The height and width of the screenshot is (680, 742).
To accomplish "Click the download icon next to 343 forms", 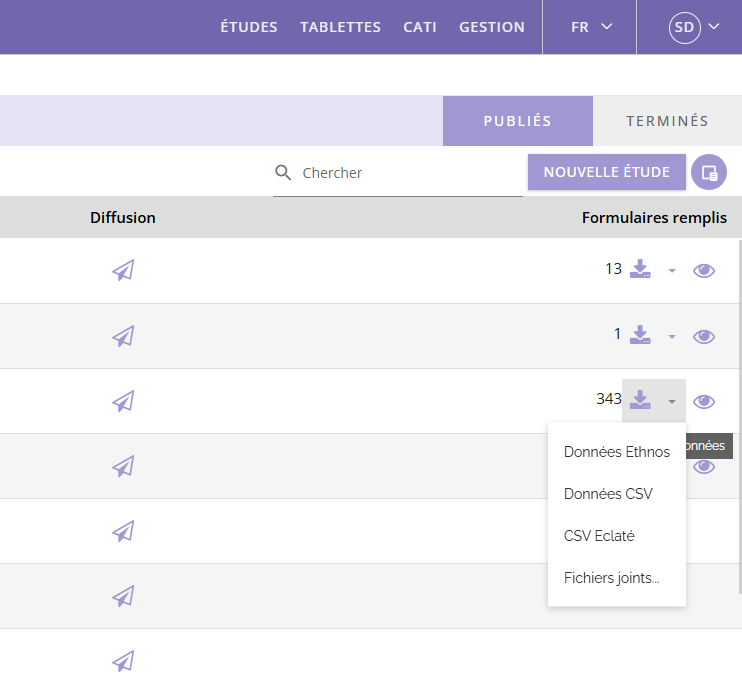I will (640, 400).
